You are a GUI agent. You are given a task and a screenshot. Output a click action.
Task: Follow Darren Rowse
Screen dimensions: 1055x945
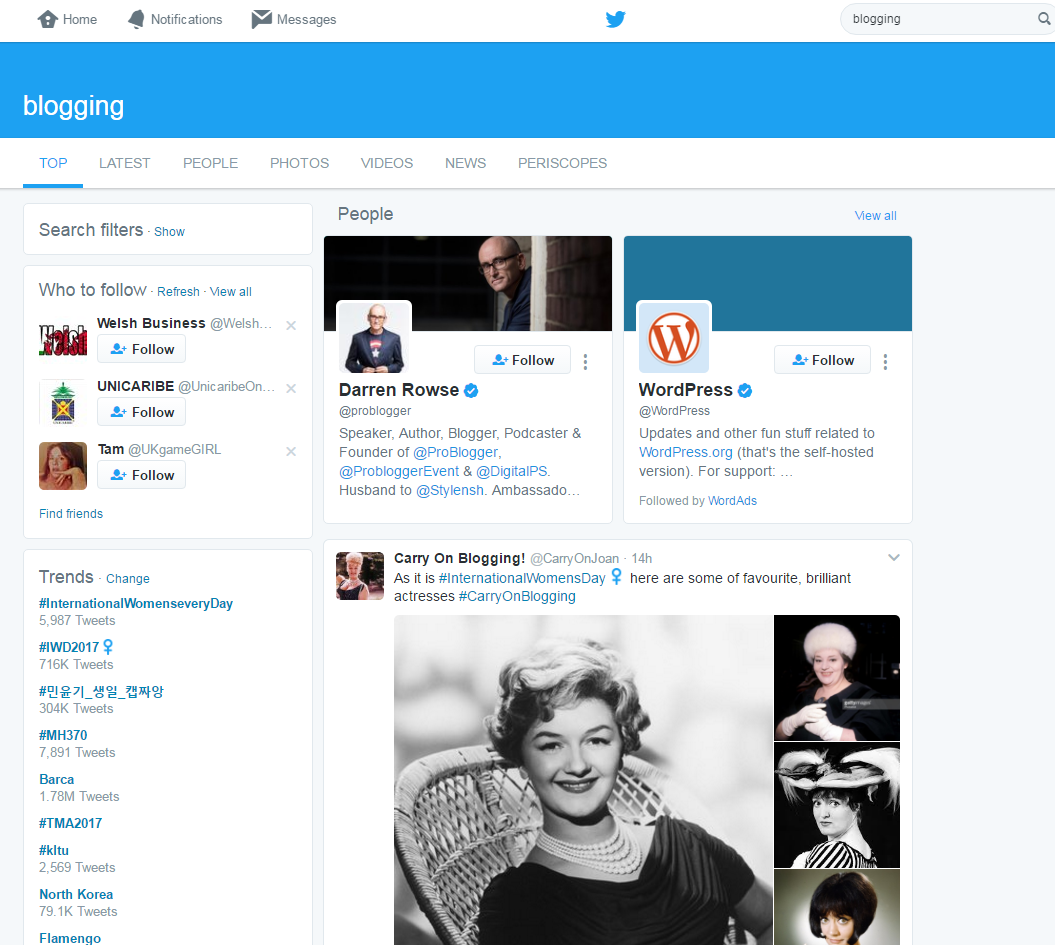click(x=522, y=360)
